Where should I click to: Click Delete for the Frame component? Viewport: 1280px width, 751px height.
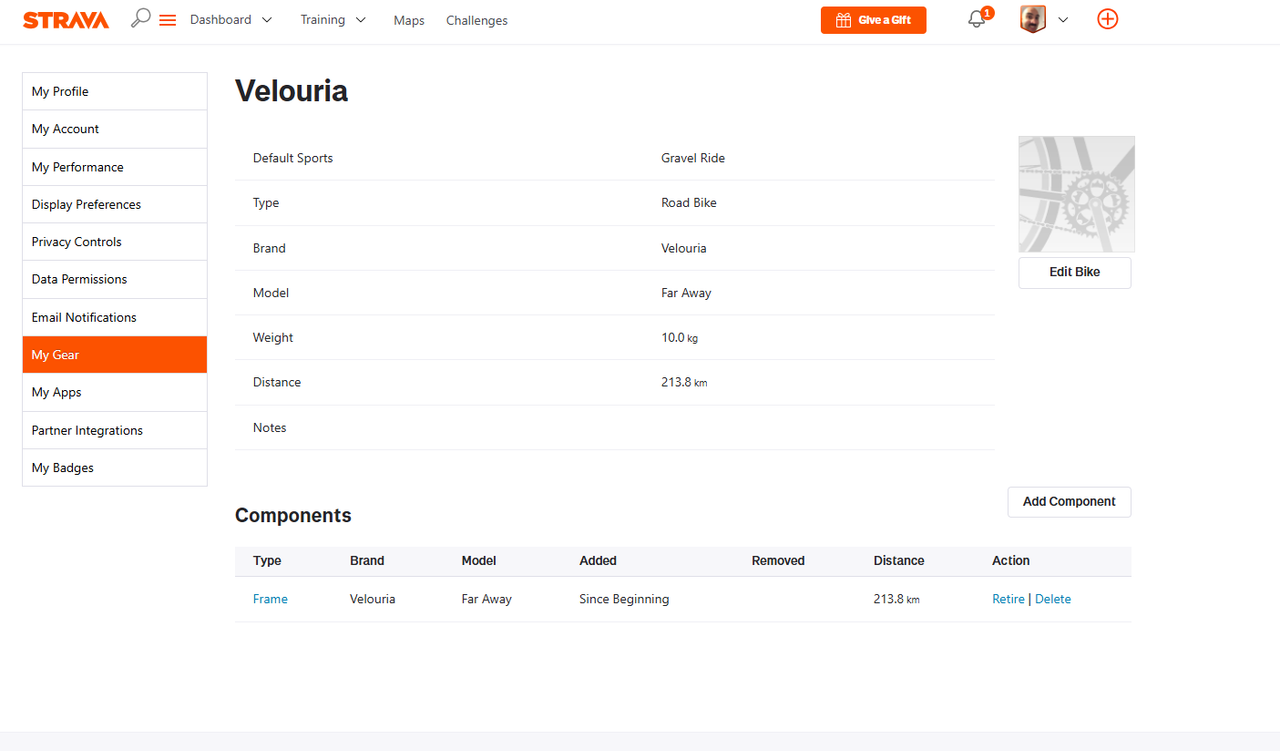tap(1053, 599)
